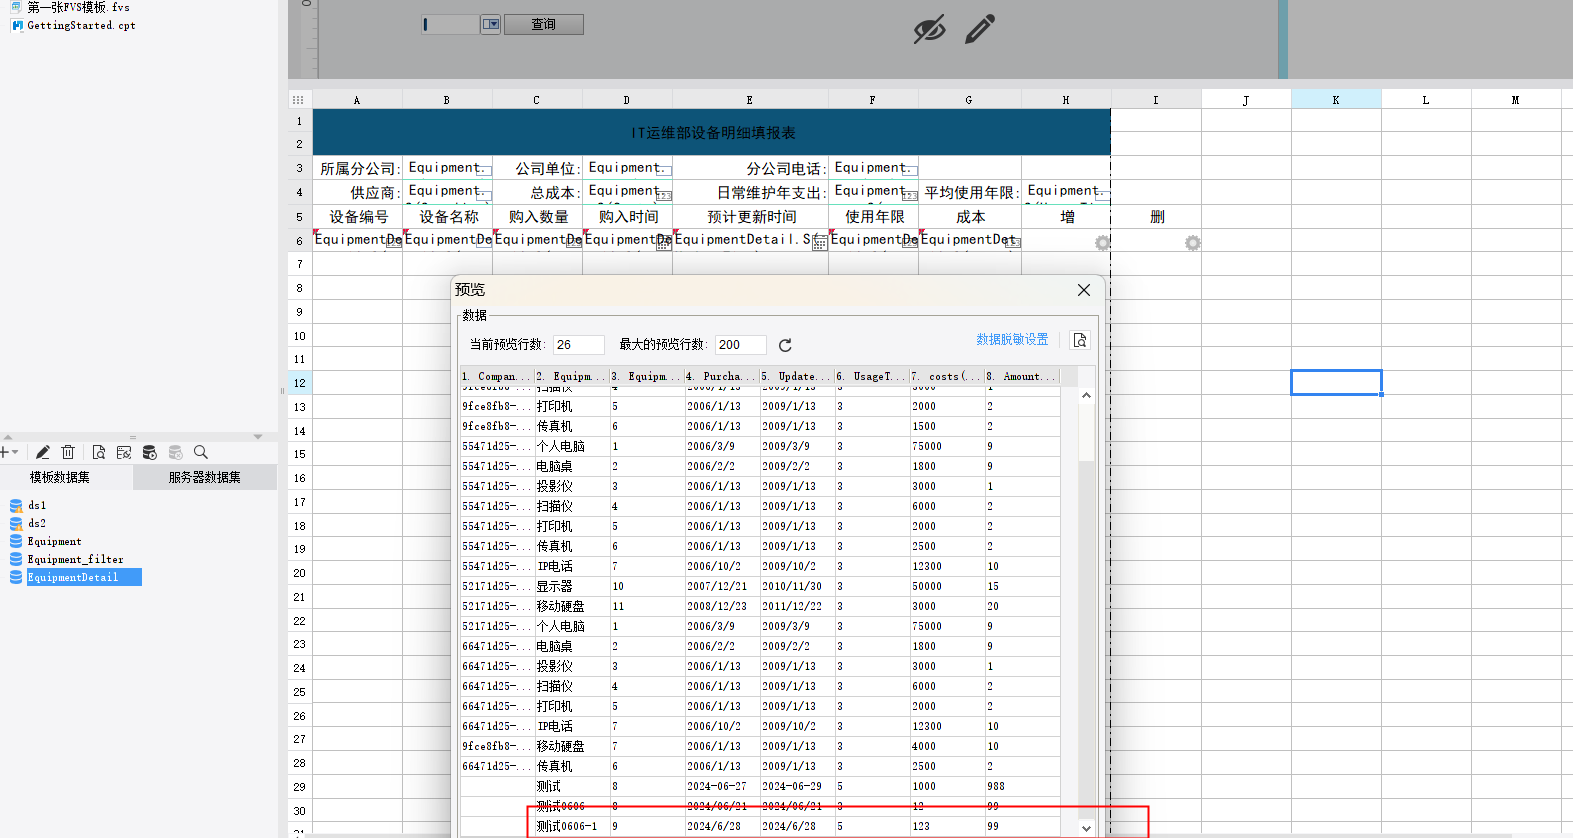
Task: Click the Company column header in preview
Action: (x=497, y=376)
